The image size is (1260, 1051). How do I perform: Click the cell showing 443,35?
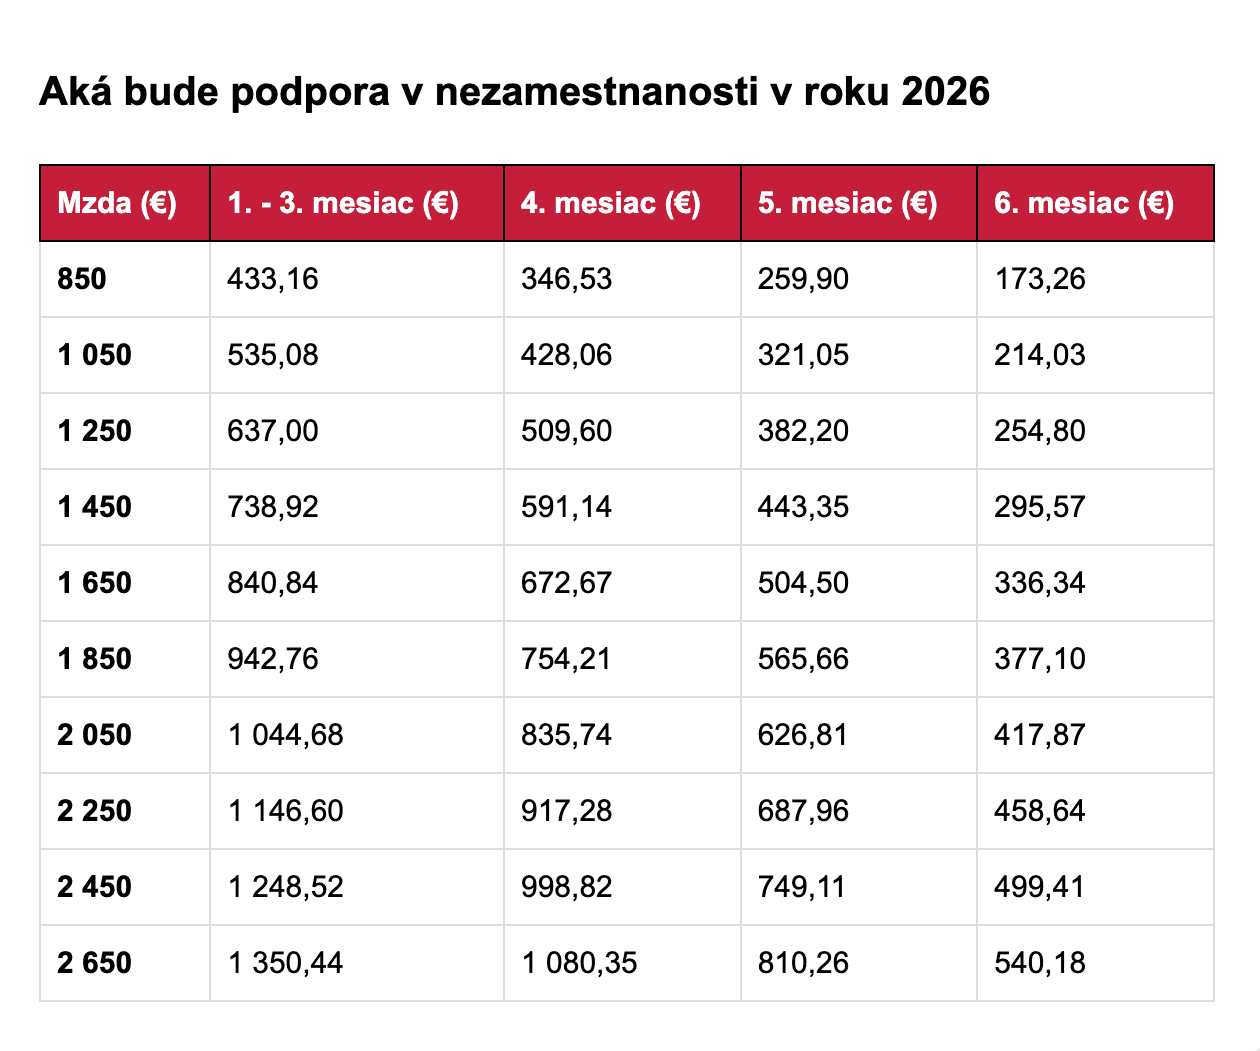(x=803, y=507)
